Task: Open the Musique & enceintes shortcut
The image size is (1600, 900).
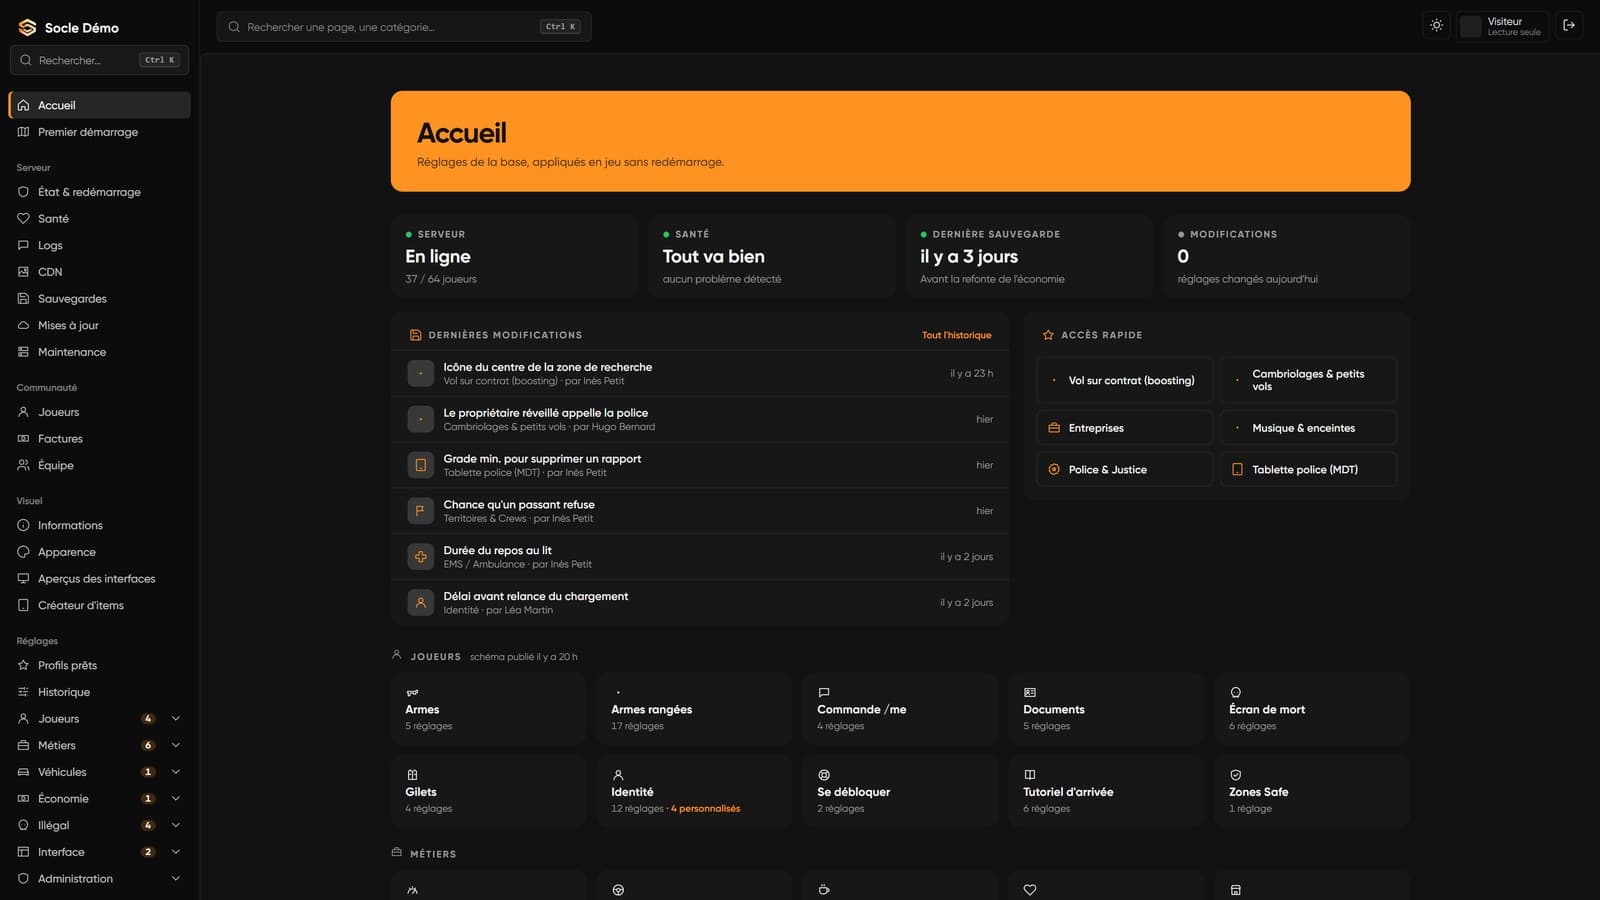Action: click(x=1308, y=428)
